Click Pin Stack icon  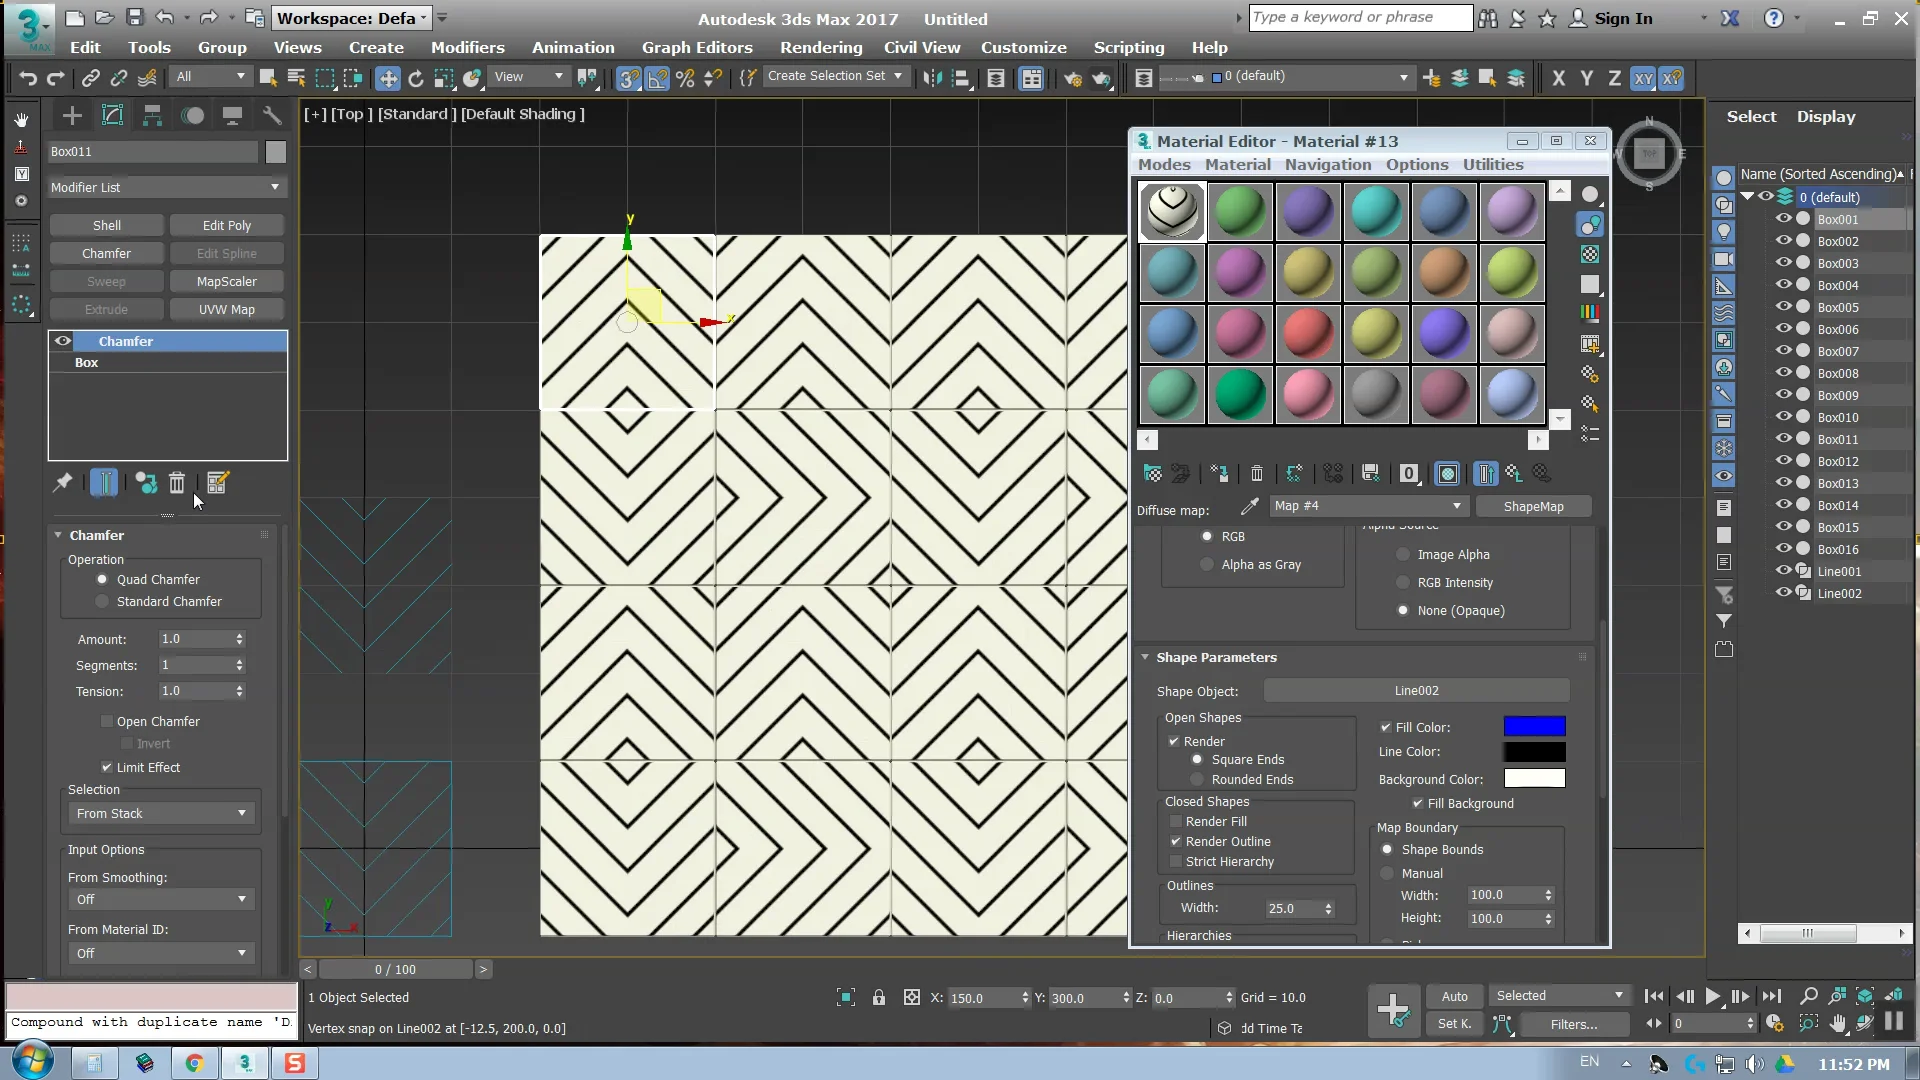pyautogui.click(x=62, y=483)
